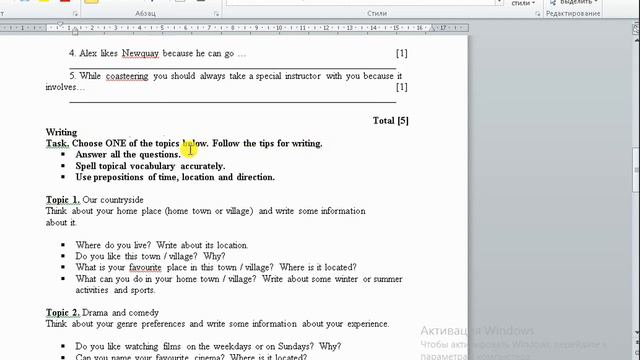Click the misspelled word "Newquay"
Viewport: 640px width, 360px height.
140,53
